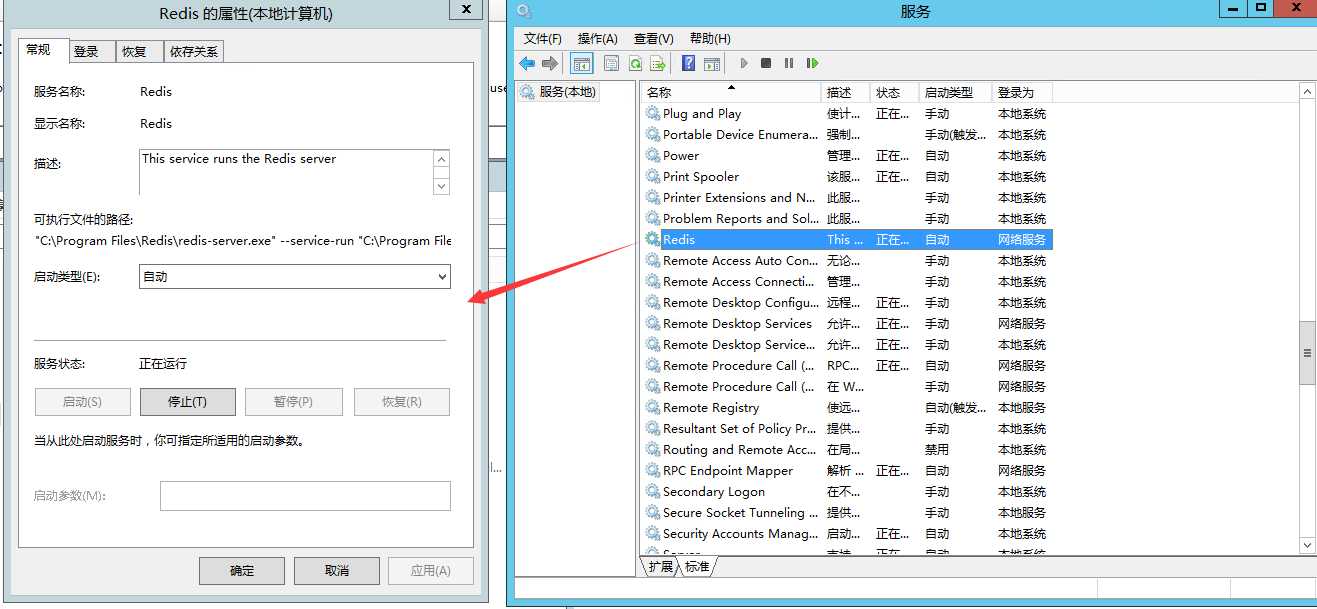
Task: Click the Start Service play icon
Action: [744, 63]
